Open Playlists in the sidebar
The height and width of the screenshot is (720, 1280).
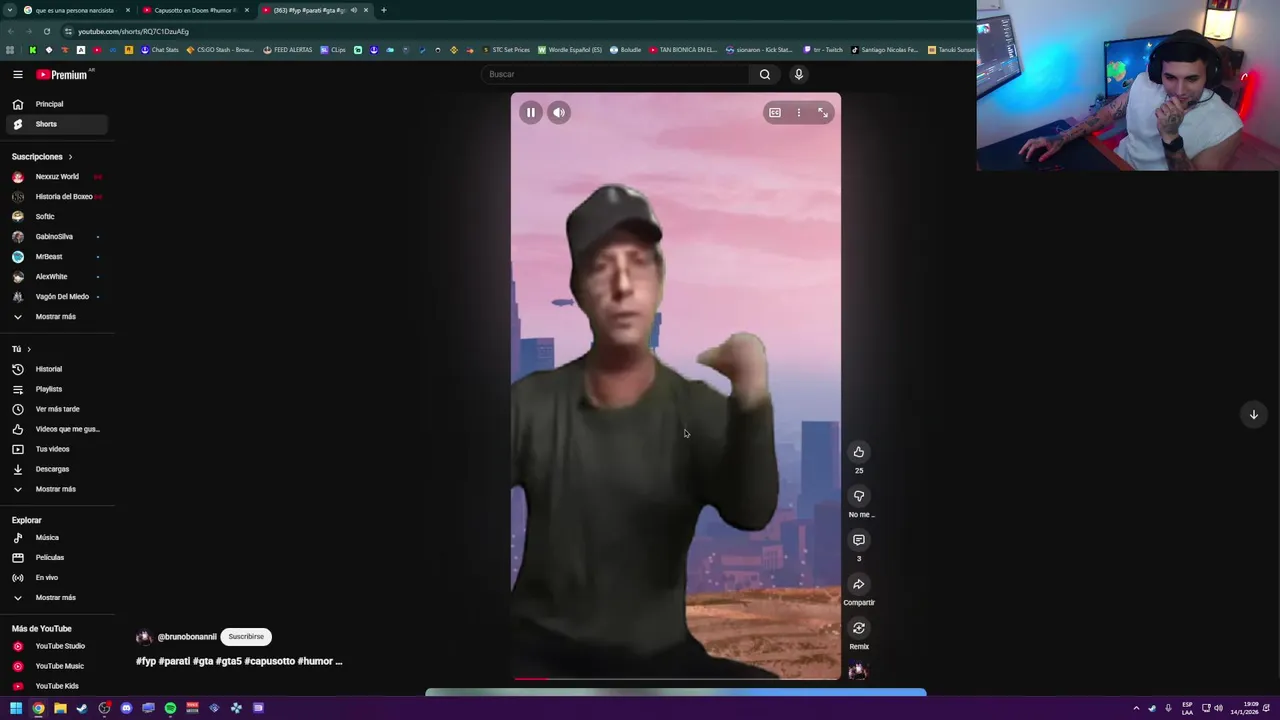(55, 389)
